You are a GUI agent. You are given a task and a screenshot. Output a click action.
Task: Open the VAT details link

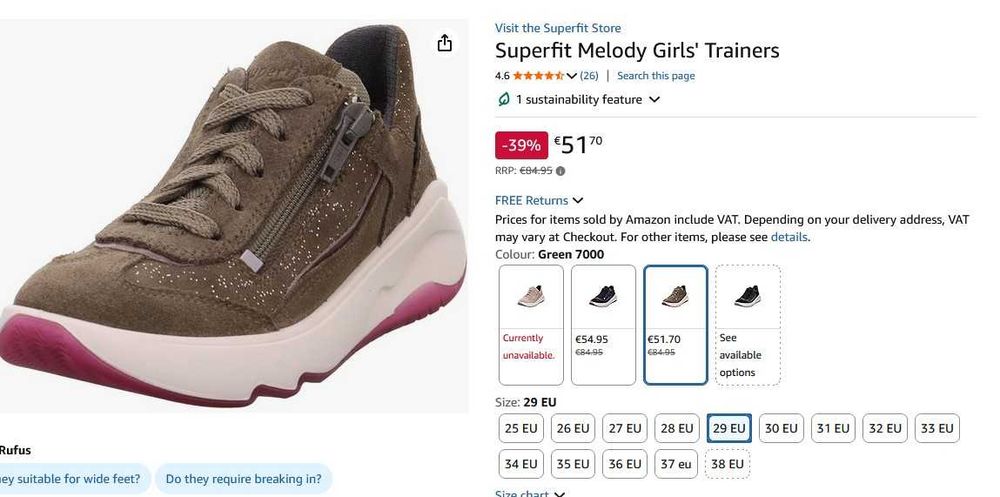point(789,237)
